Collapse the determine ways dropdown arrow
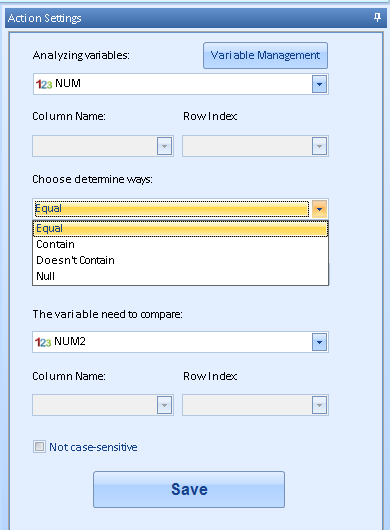Viewport: 390px width, 530px height. tap(319, 209)
